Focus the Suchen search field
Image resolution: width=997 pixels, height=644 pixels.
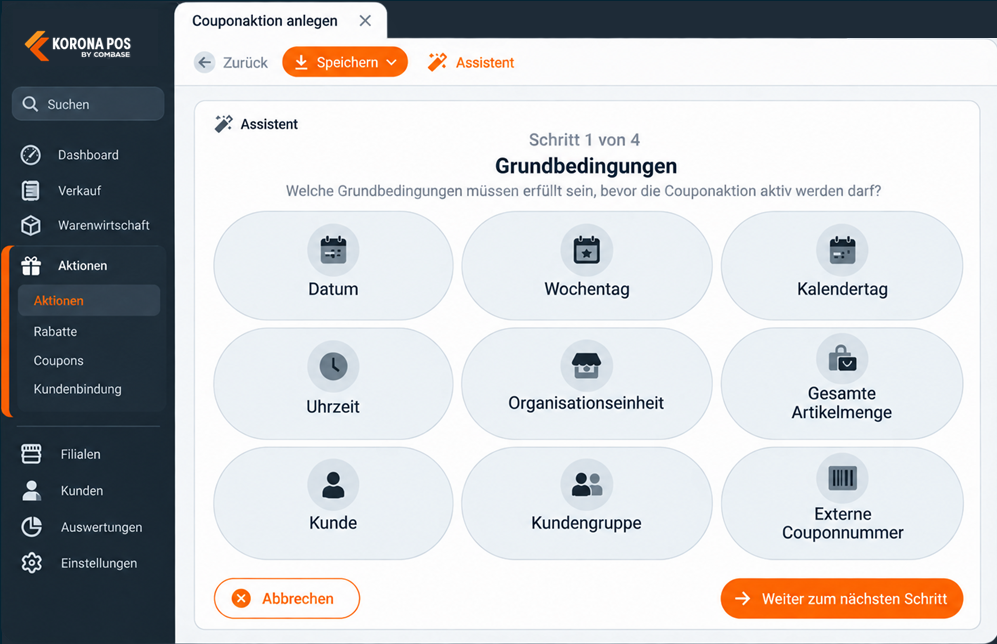tap(88, 104)
